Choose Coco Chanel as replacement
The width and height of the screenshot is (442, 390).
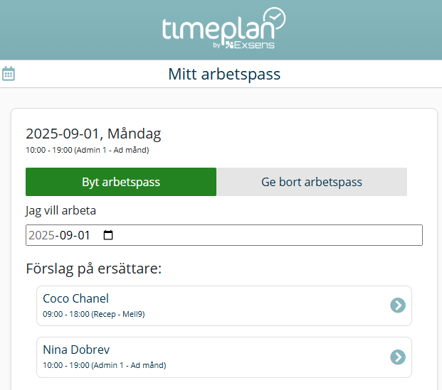[224, 306]
